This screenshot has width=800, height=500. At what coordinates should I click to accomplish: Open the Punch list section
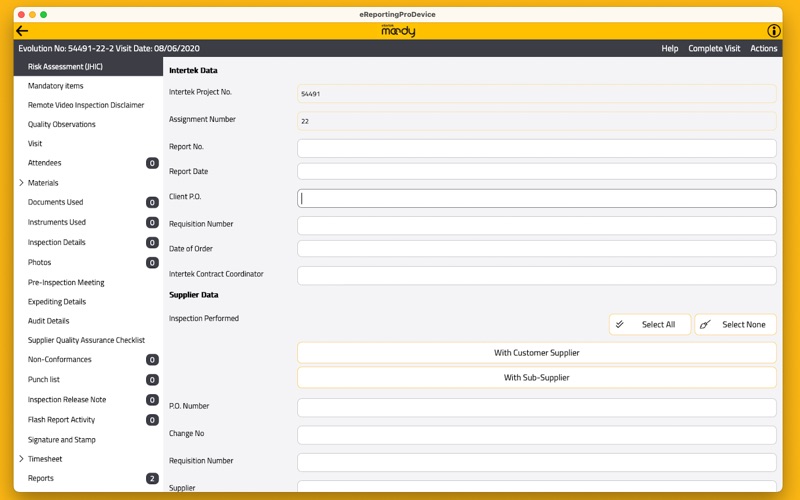click(88, 380)
